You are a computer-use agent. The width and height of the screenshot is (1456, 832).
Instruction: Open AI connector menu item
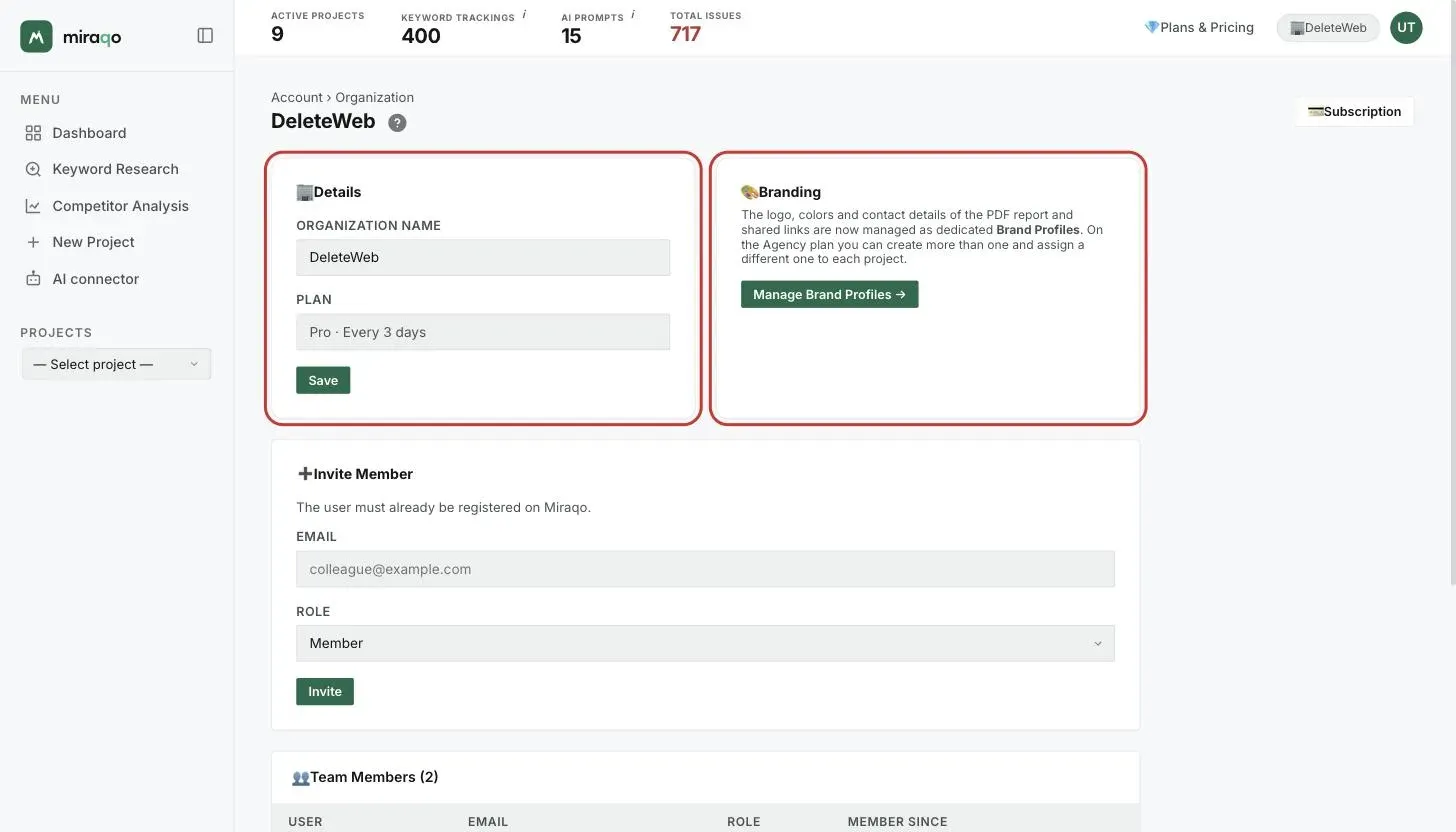pos(95,279)
